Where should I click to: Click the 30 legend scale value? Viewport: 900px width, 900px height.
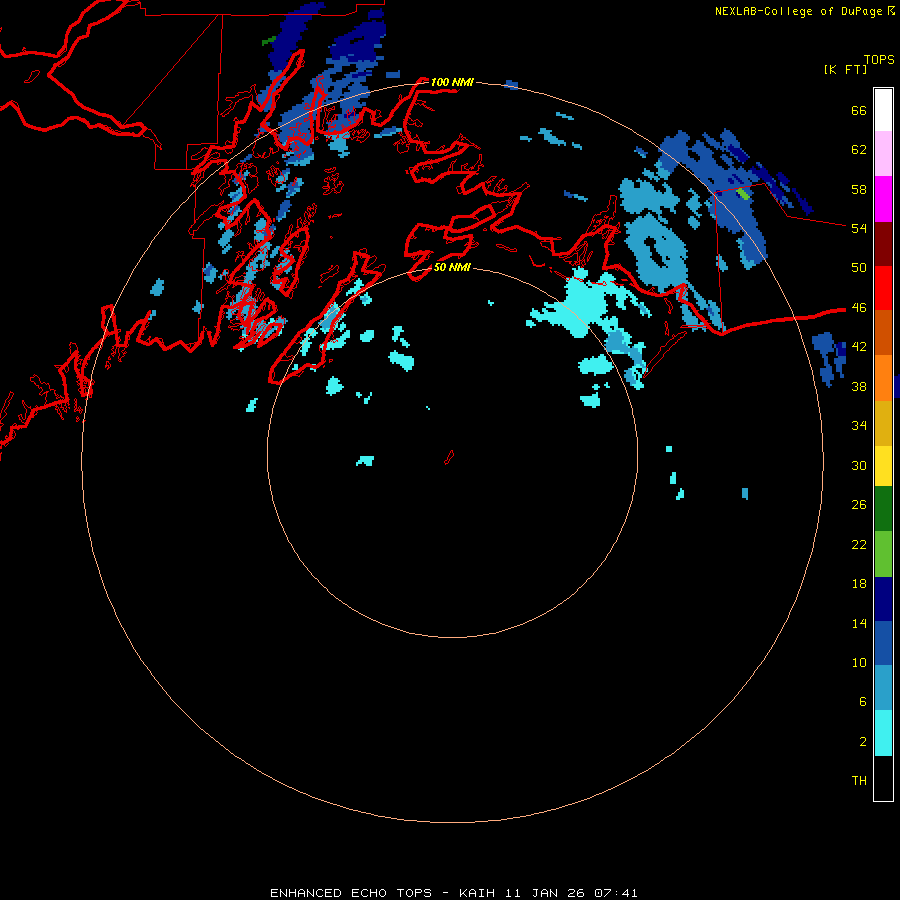[x=859, y=465]
